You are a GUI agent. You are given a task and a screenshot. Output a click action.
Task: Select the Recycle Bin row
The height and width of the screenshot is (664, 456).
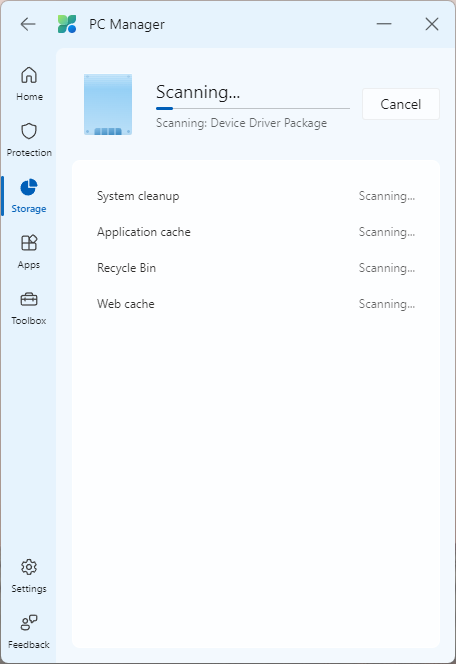point(256,268)
